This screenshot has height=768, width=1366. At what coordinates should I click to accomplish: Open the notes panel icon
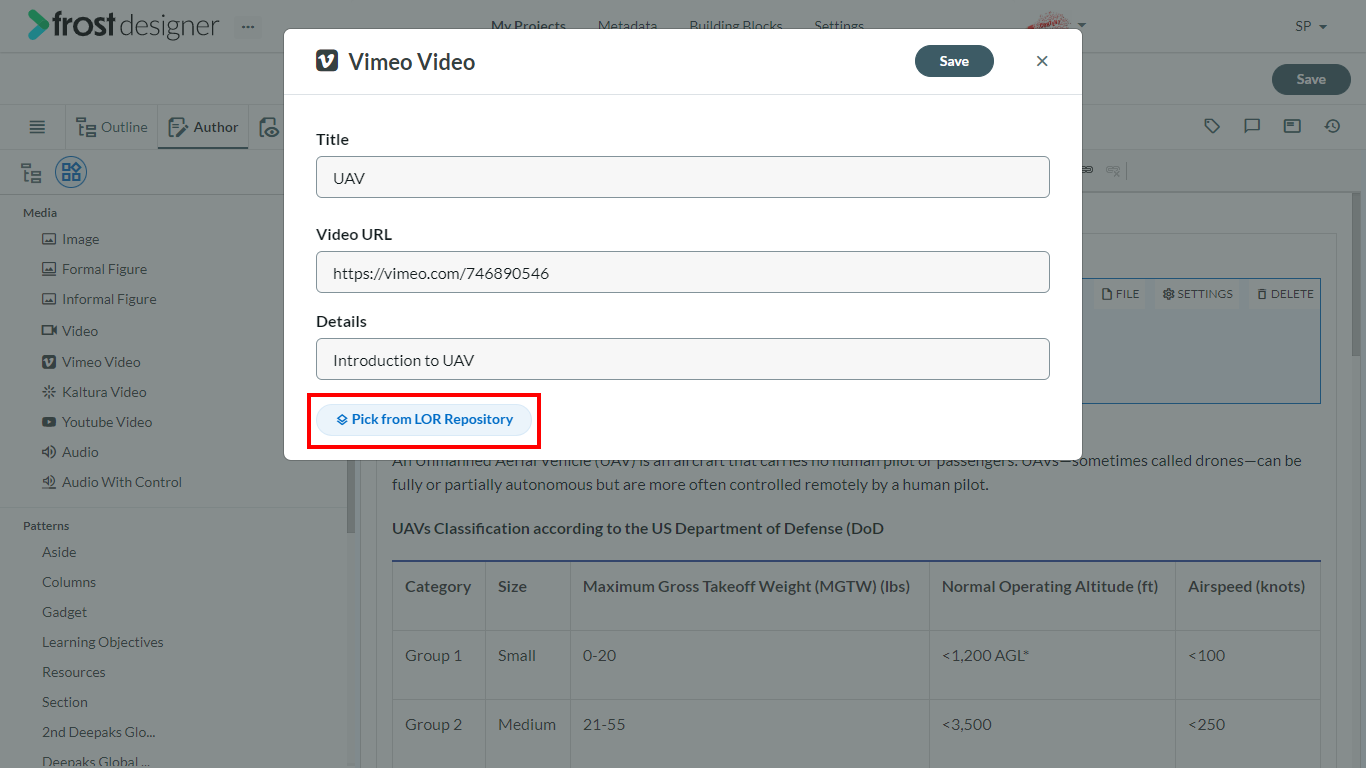coord(1292,126)
